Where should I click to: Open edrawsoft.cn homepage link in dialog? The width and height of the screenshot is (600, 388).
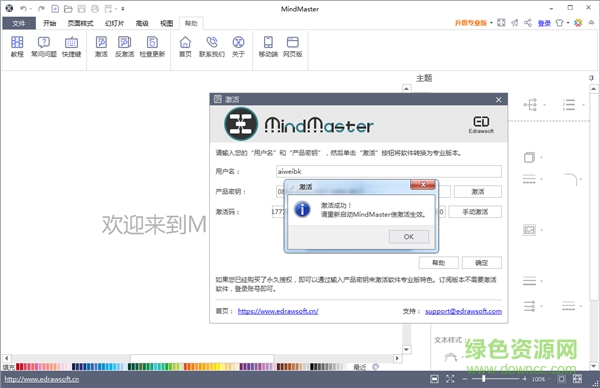(x=278, y=311)
